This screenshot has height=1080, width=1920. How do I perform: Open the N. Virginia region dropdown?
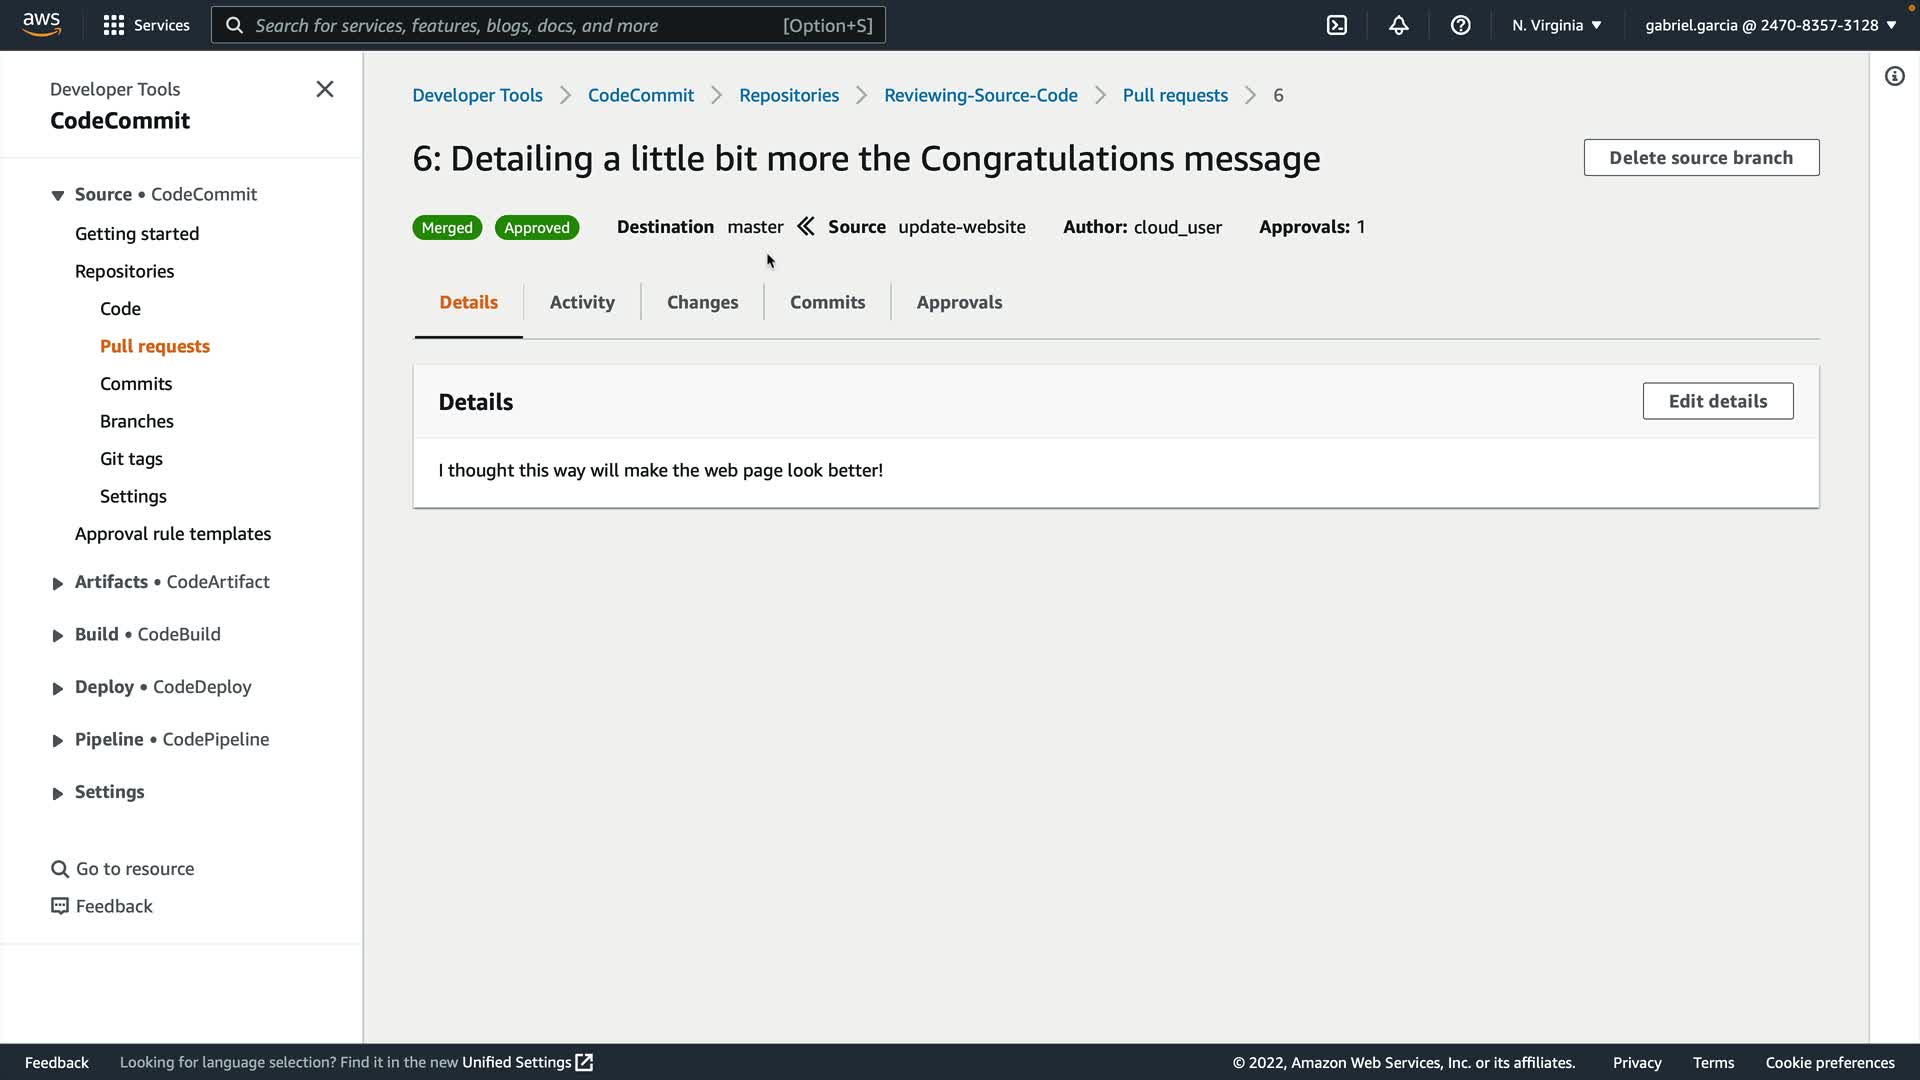click(x=1556, y=25)
